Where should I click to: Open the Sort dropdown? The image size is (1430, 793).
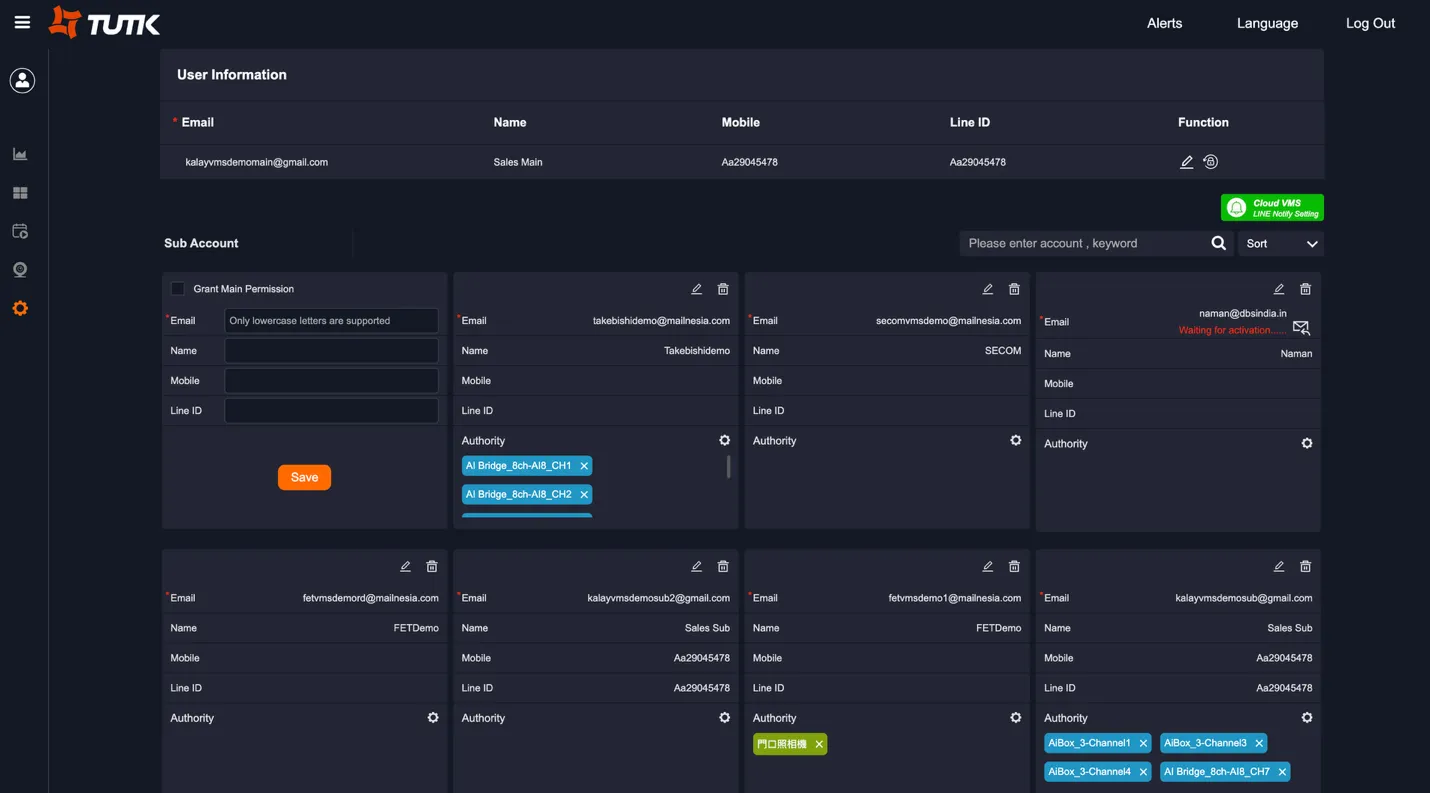coord(1281,243)
